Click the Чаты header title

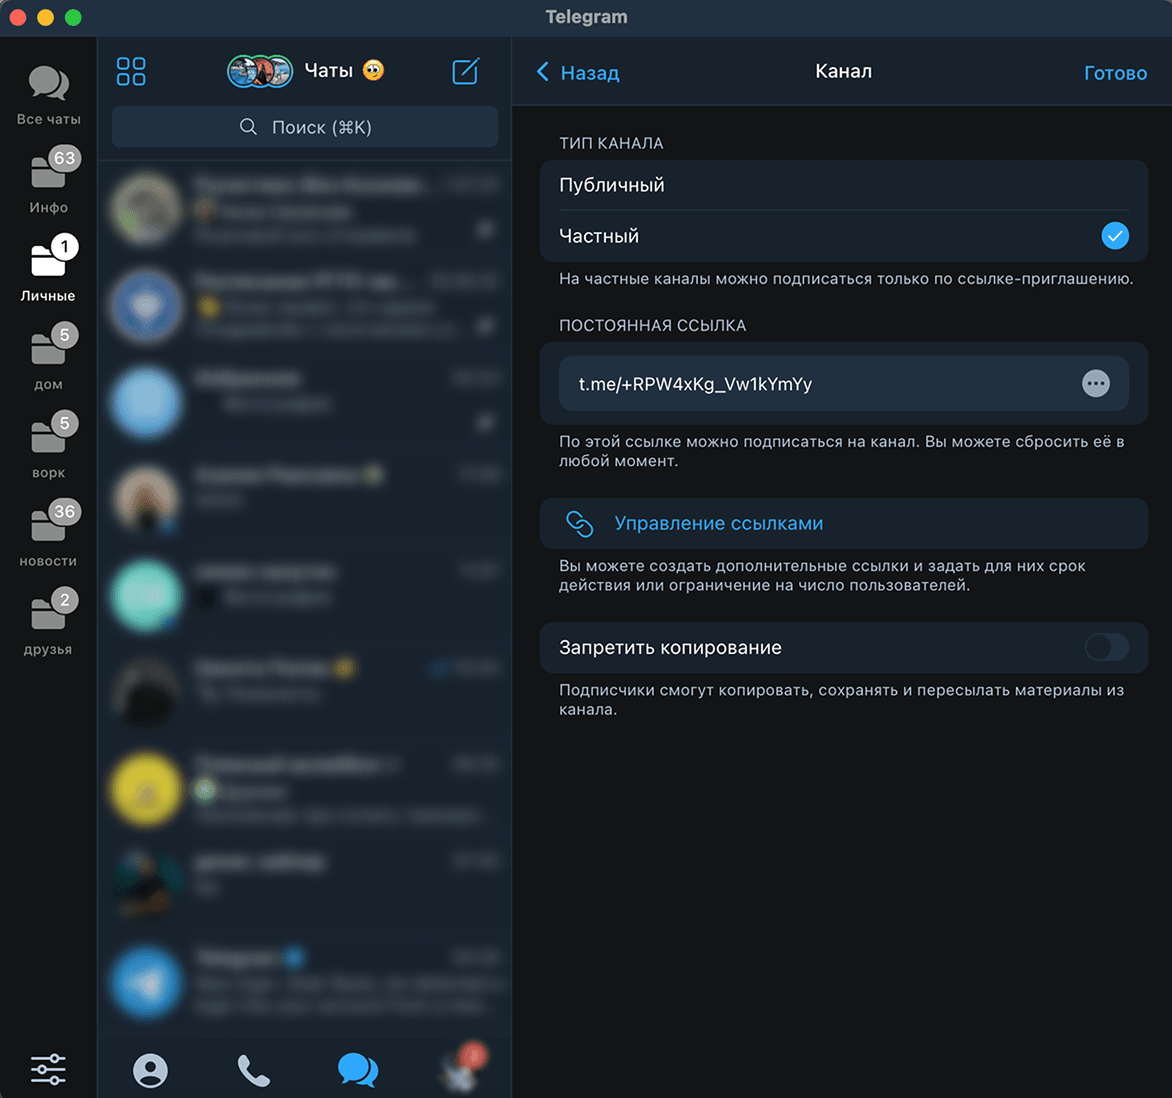328,70
